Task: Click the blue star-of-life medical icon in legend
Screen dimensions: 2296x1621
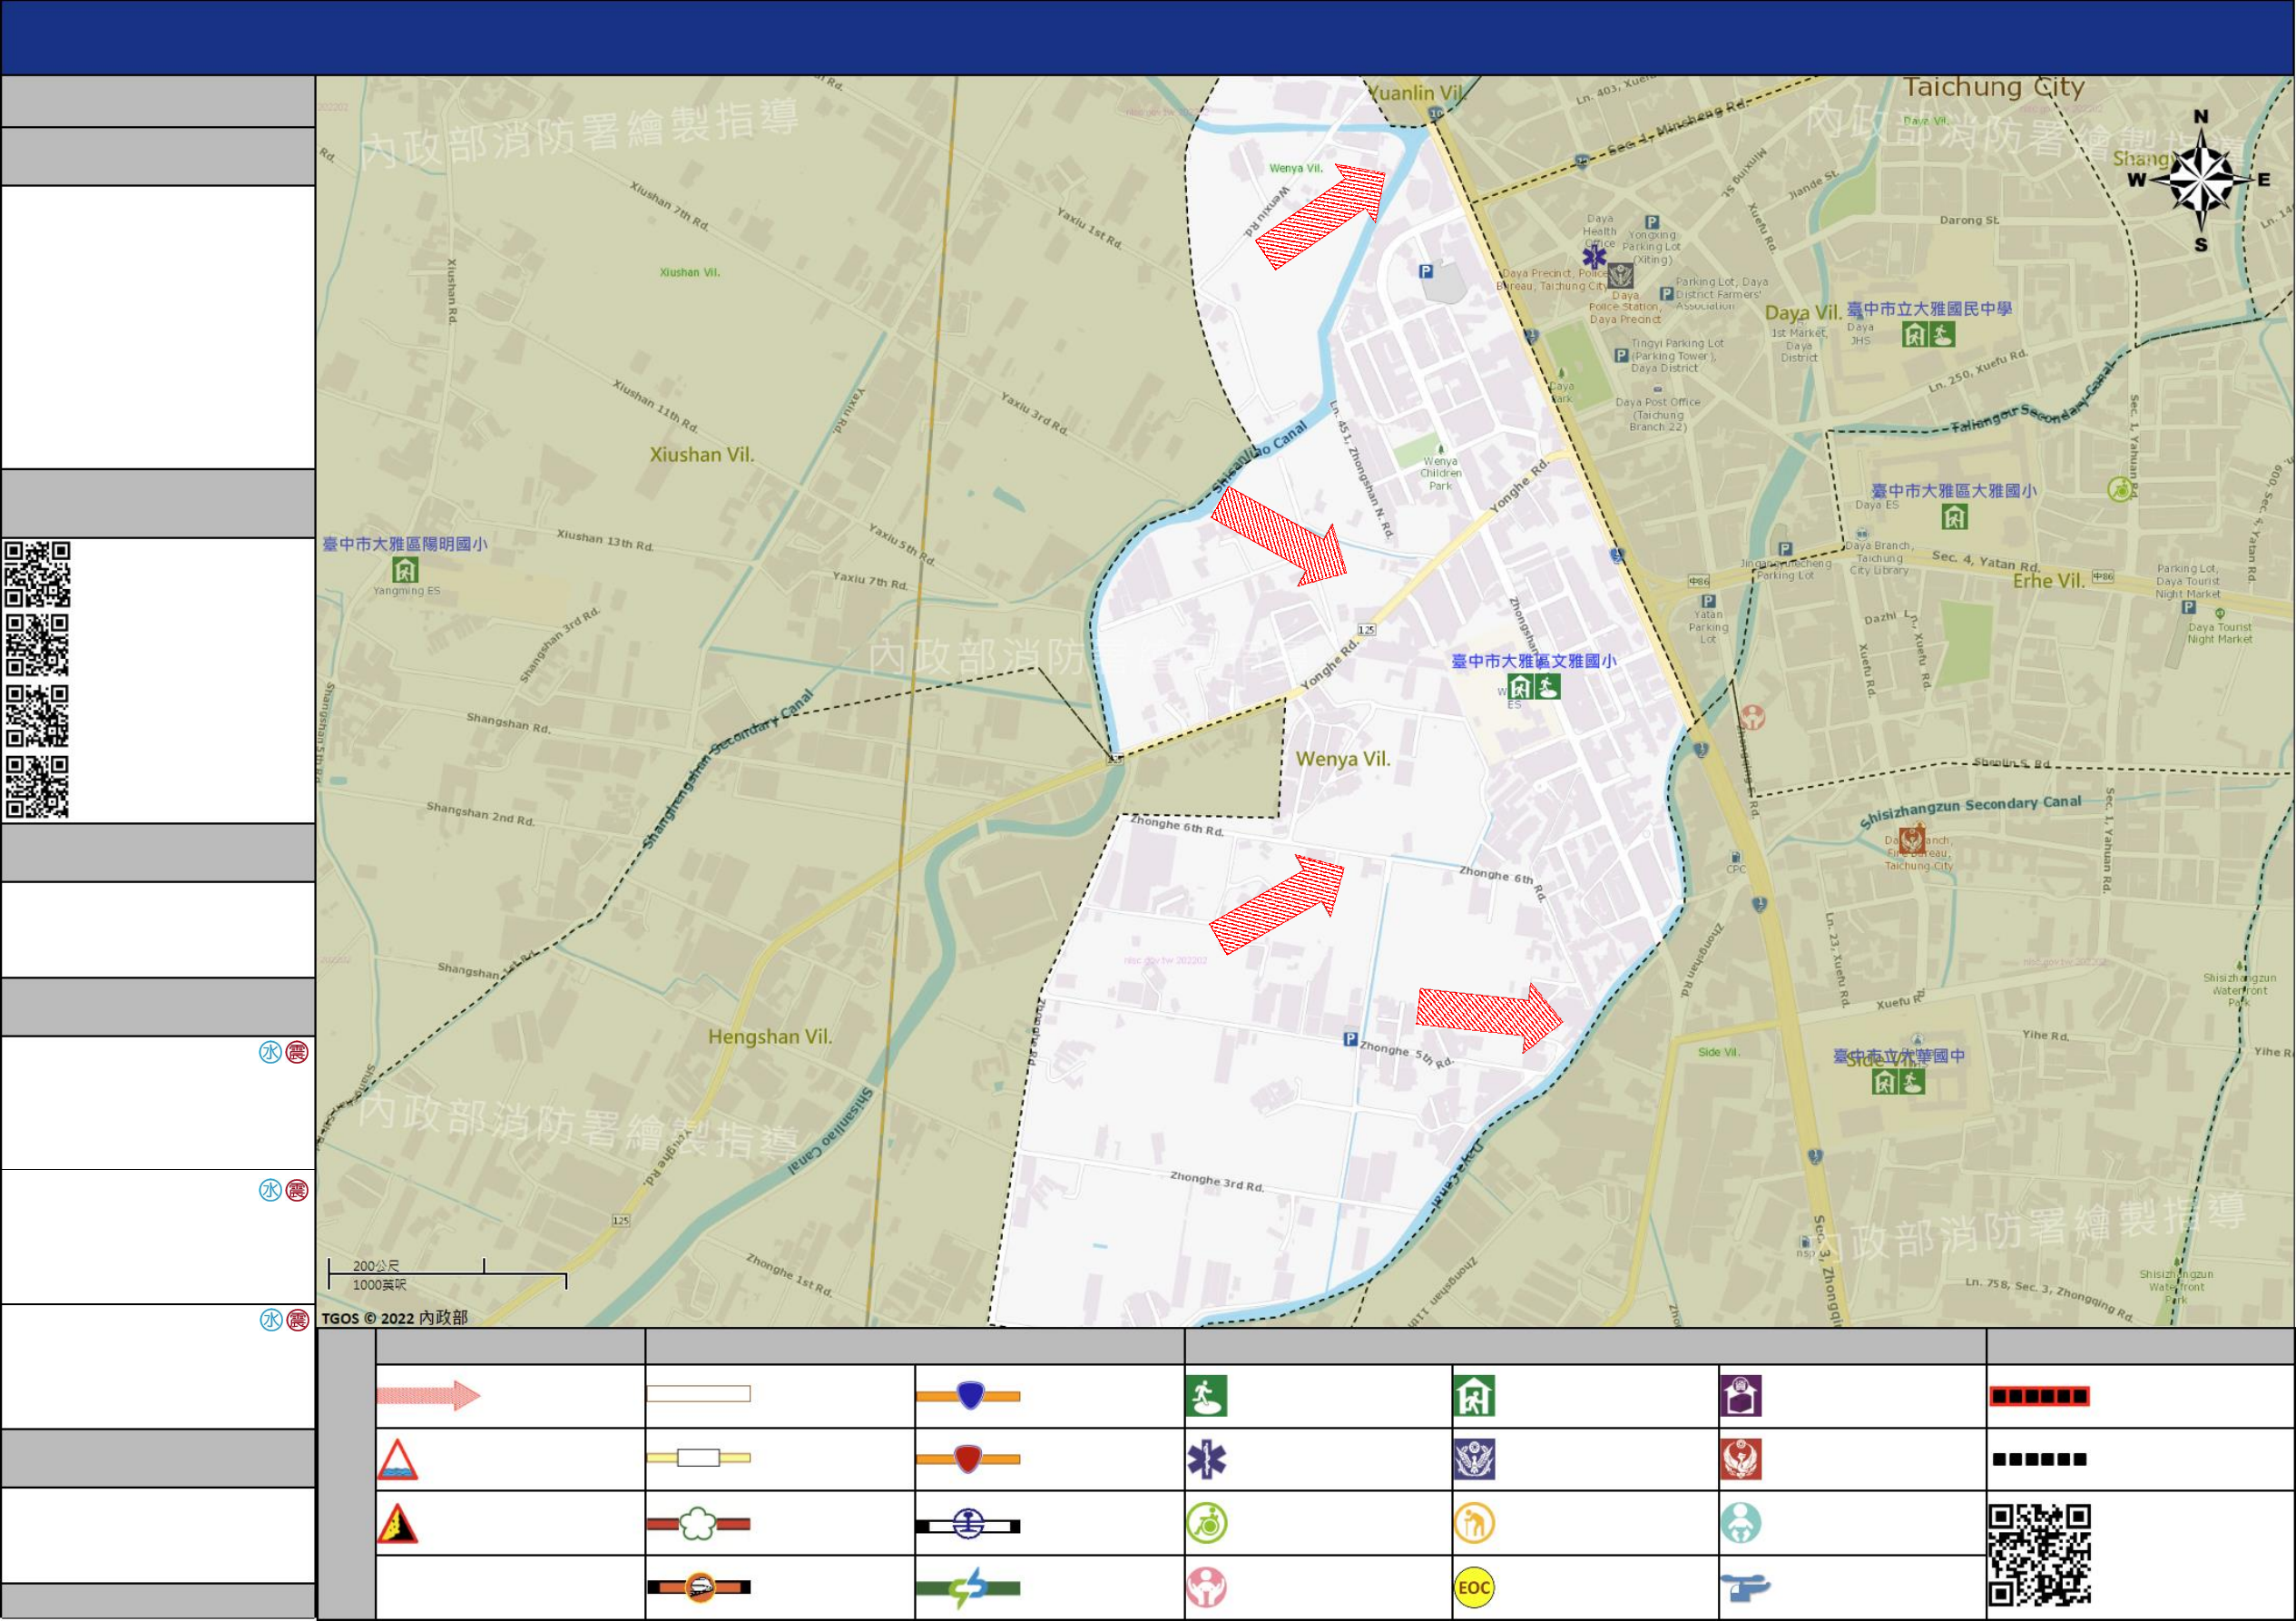Action: click(1207, 1460)
